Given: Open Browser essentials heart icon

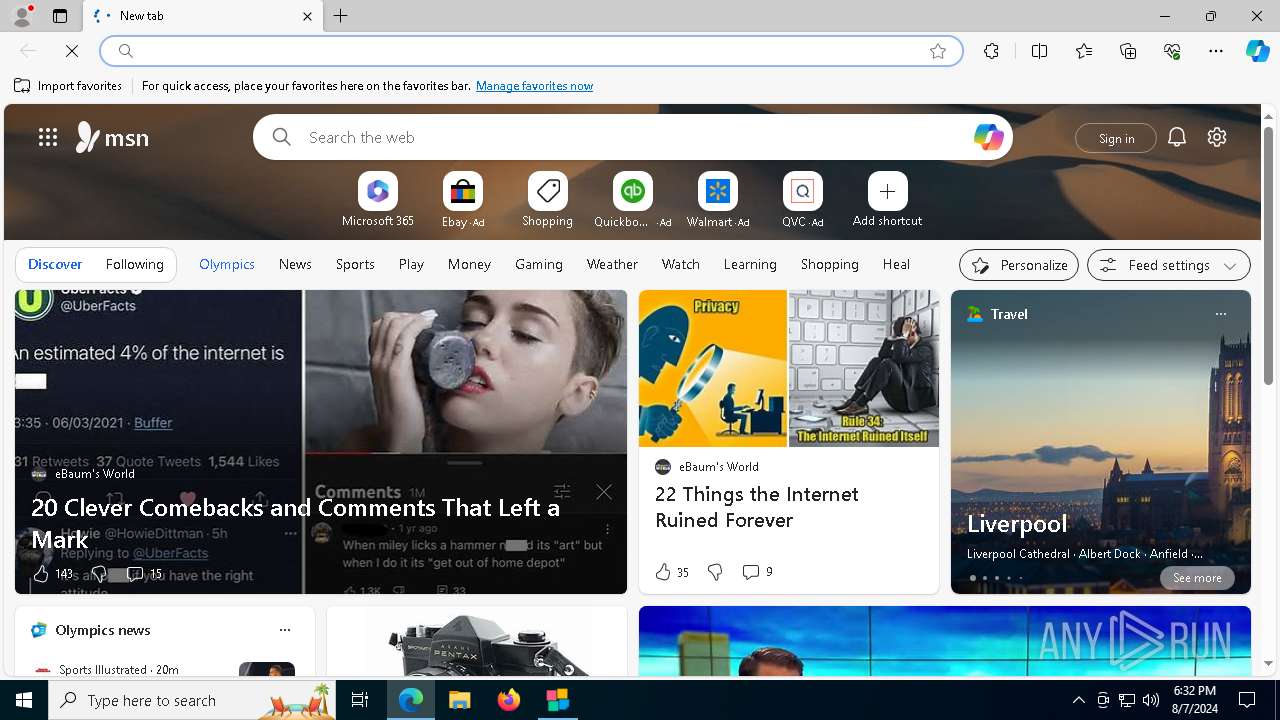Looking at the screenshot, I should [x=1172, y=51].
